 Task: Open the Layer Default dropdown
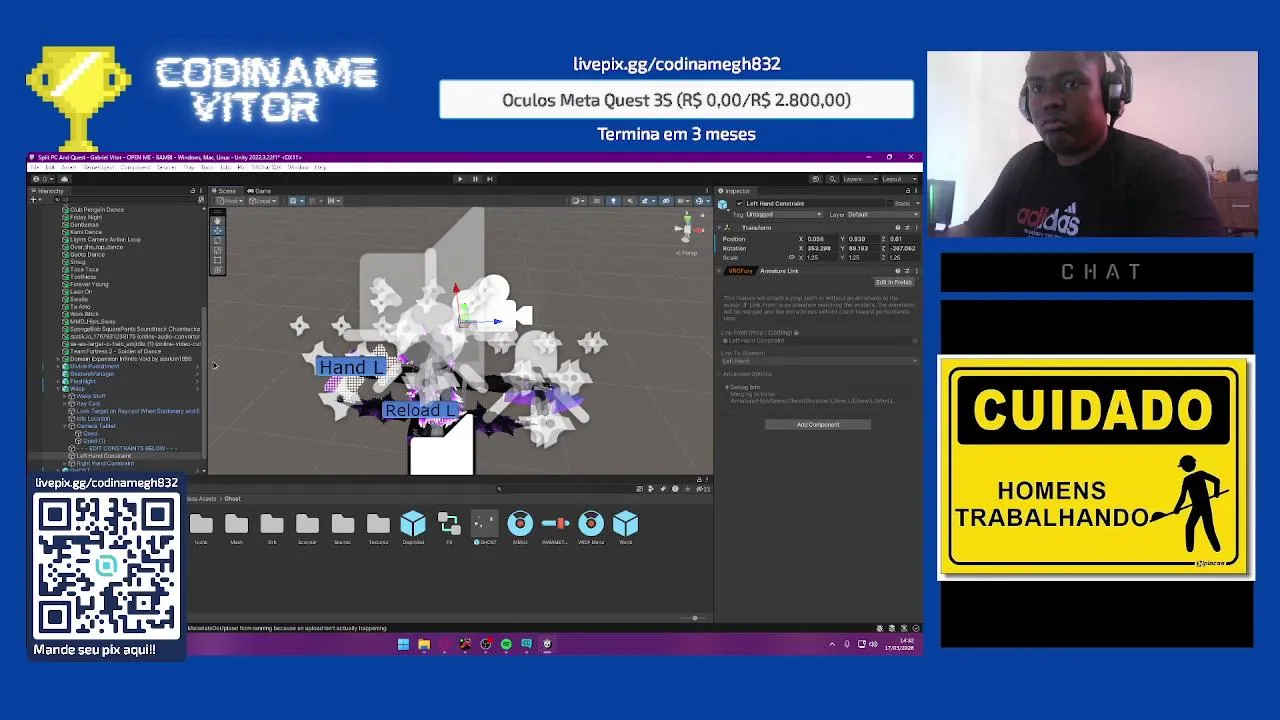(x=882, y=214)
